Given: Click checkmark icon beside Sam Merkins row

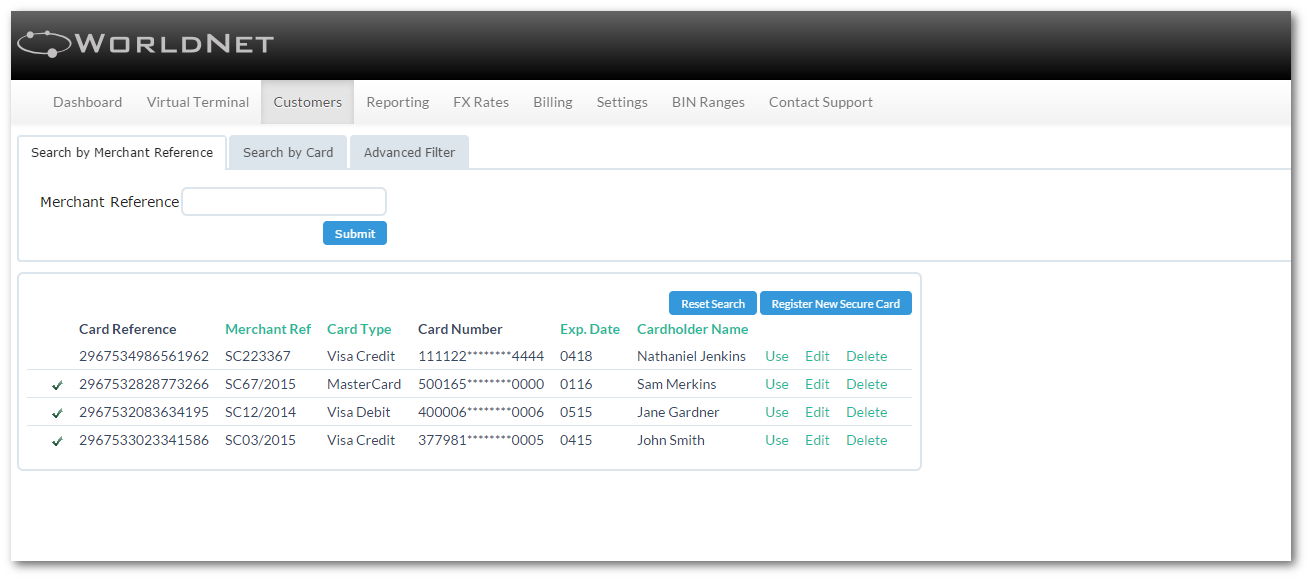Looking at the screenshot, I should click(57, 385).
